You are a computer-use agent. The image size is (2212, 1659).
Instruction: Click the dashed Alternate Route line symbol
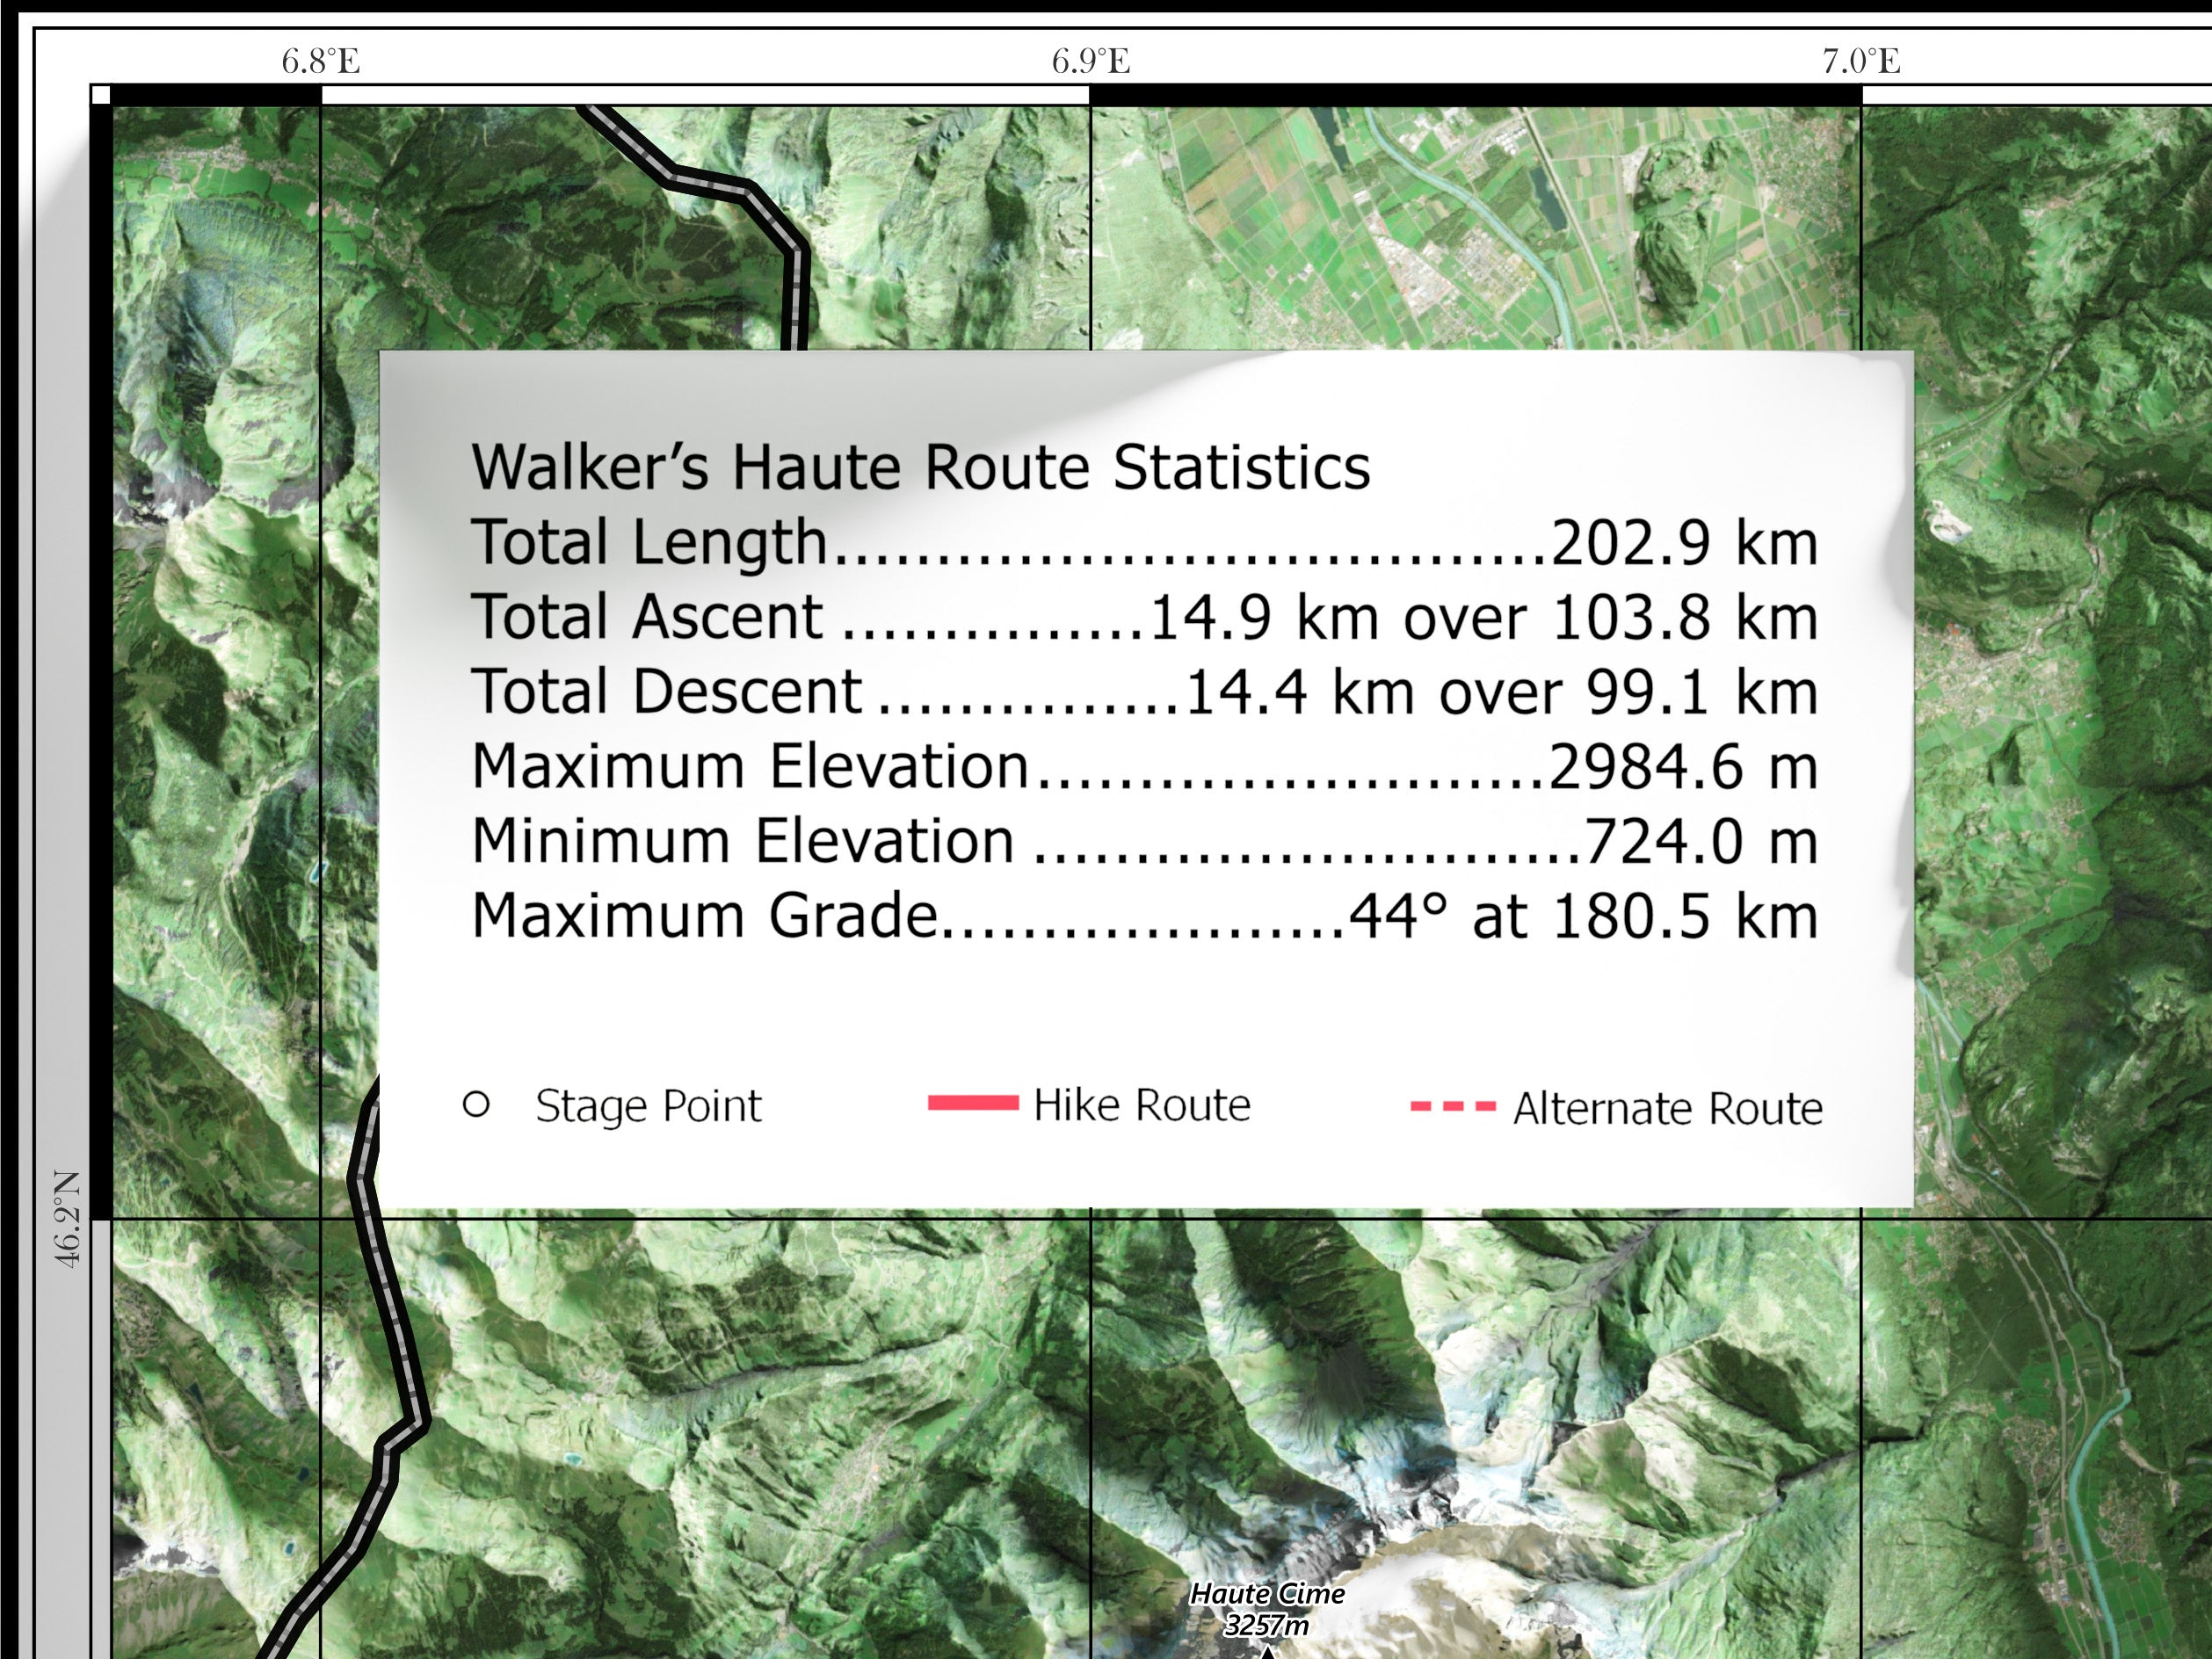[1452, 1106]
